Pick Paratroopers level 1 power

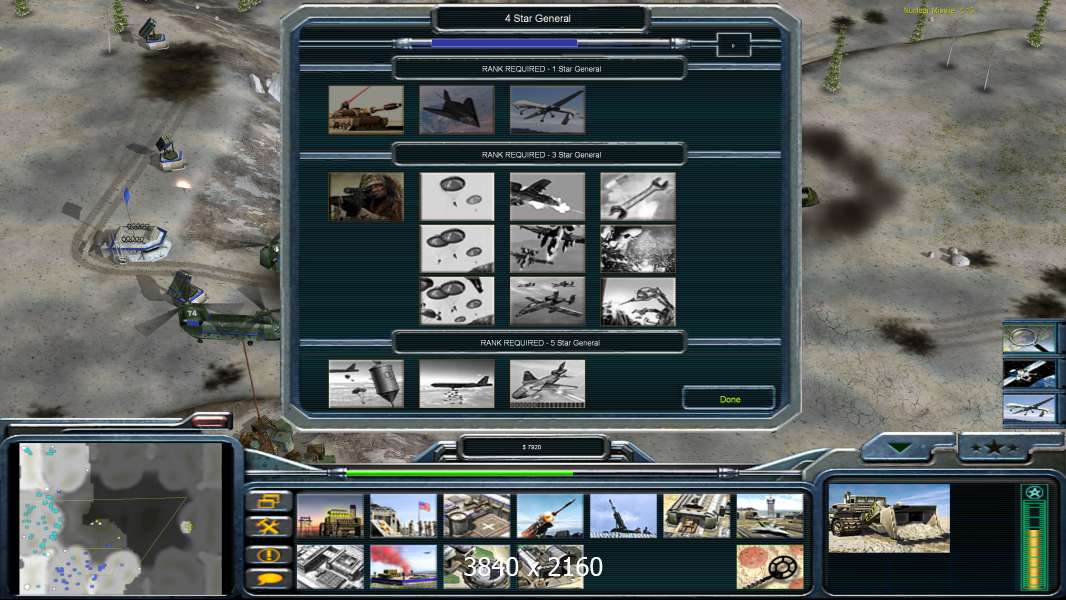[457, 196]
